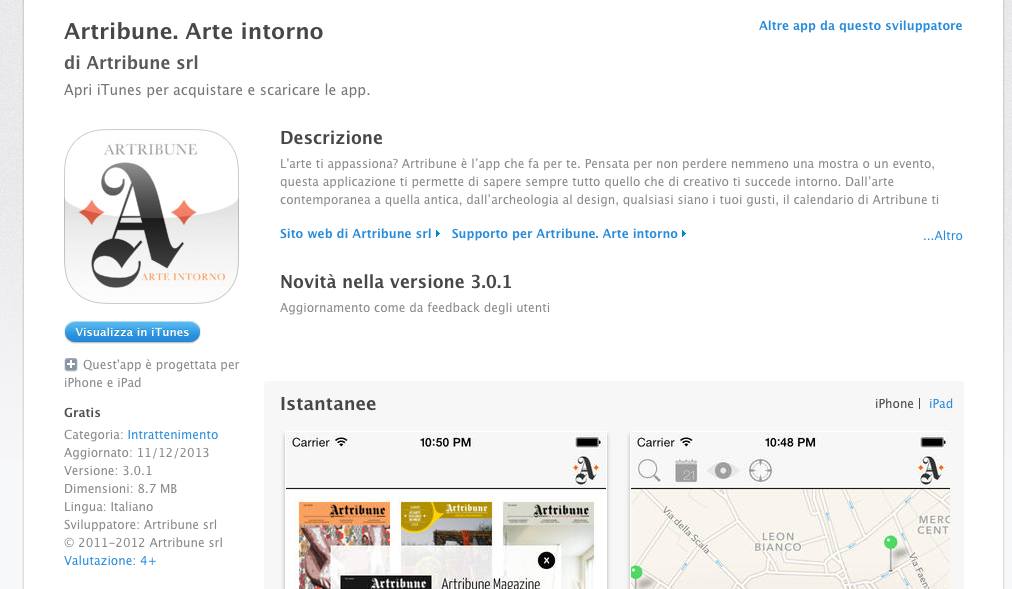The height and width of the screenshot is (589, 1012).
Task: Switch to iPad screenshots tab
Action: pos(940,404)
